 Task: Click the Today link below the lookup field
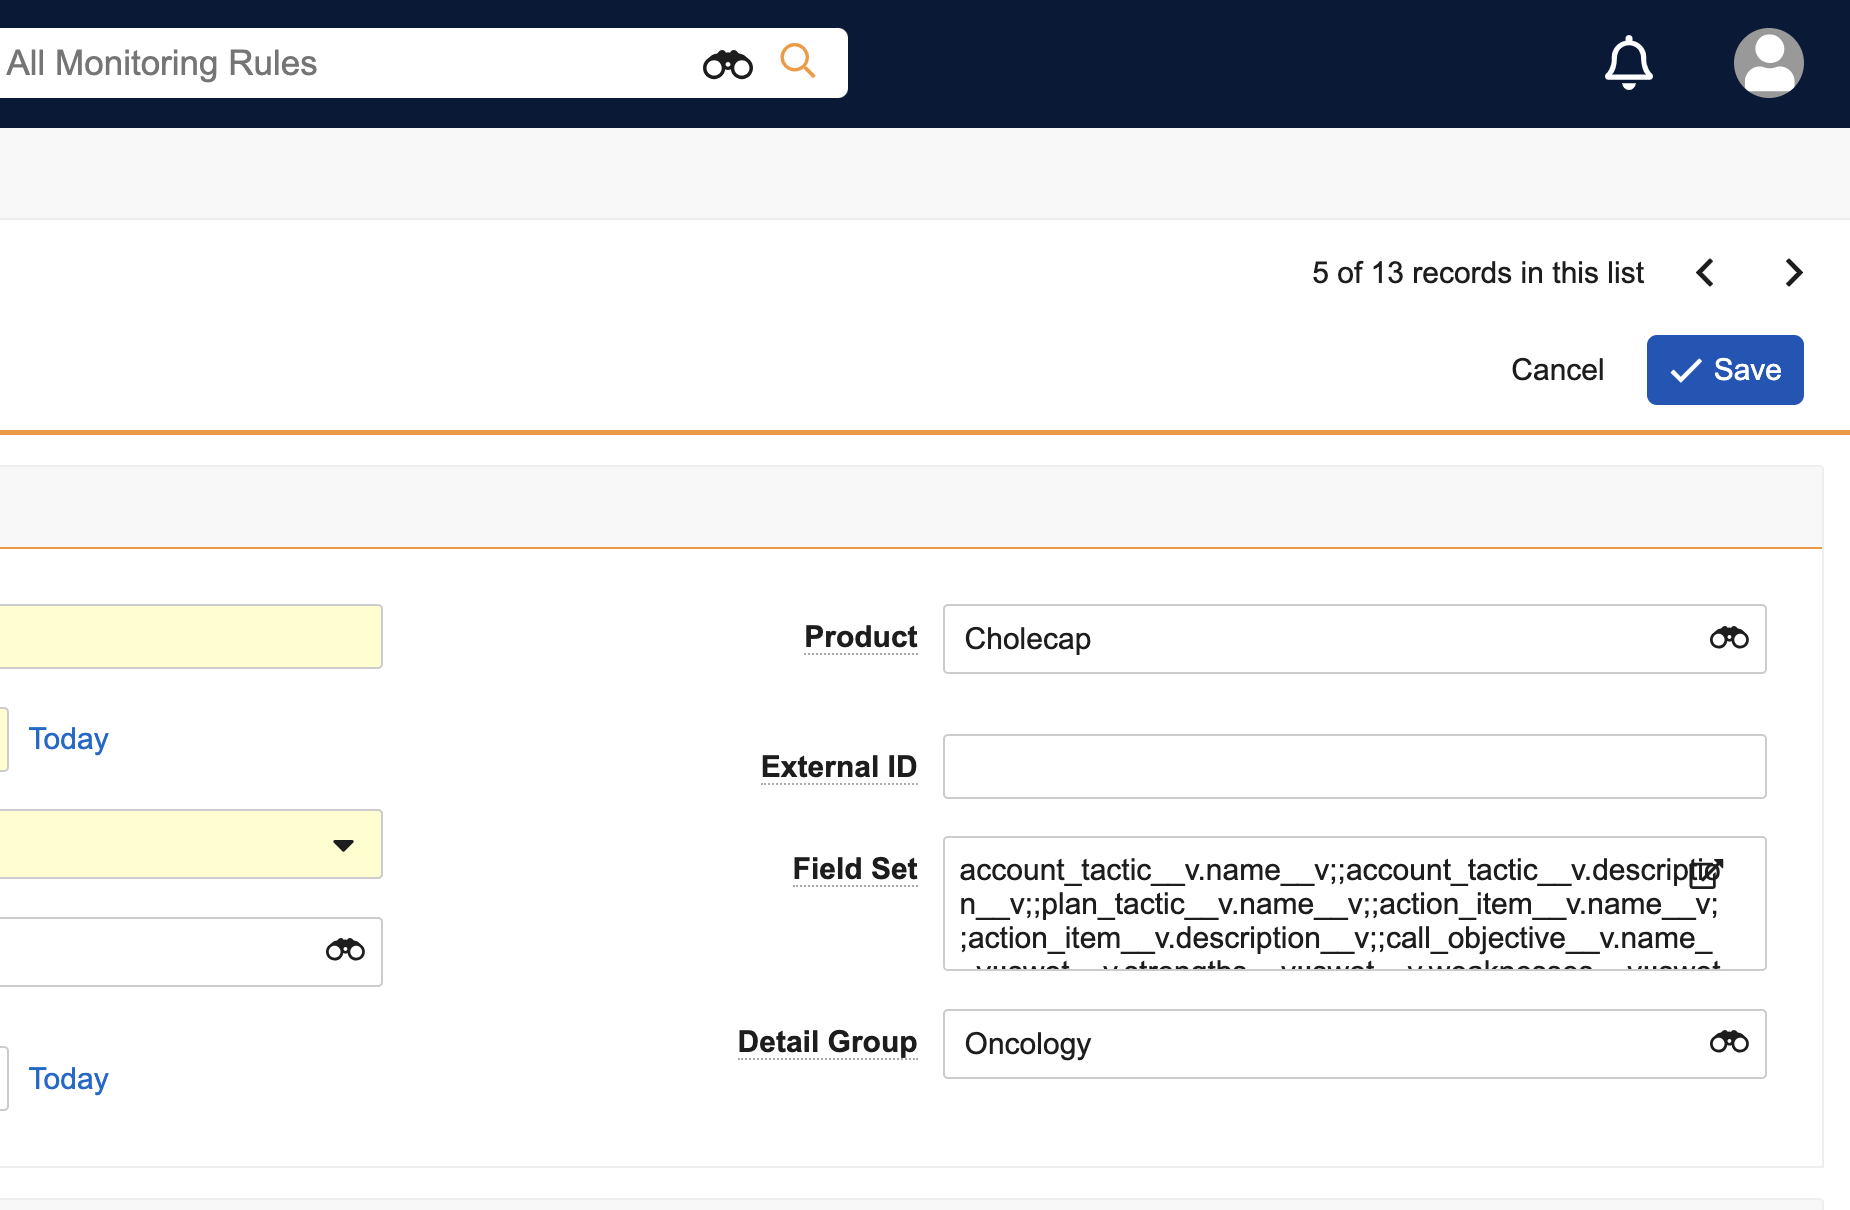[68, 1079]
